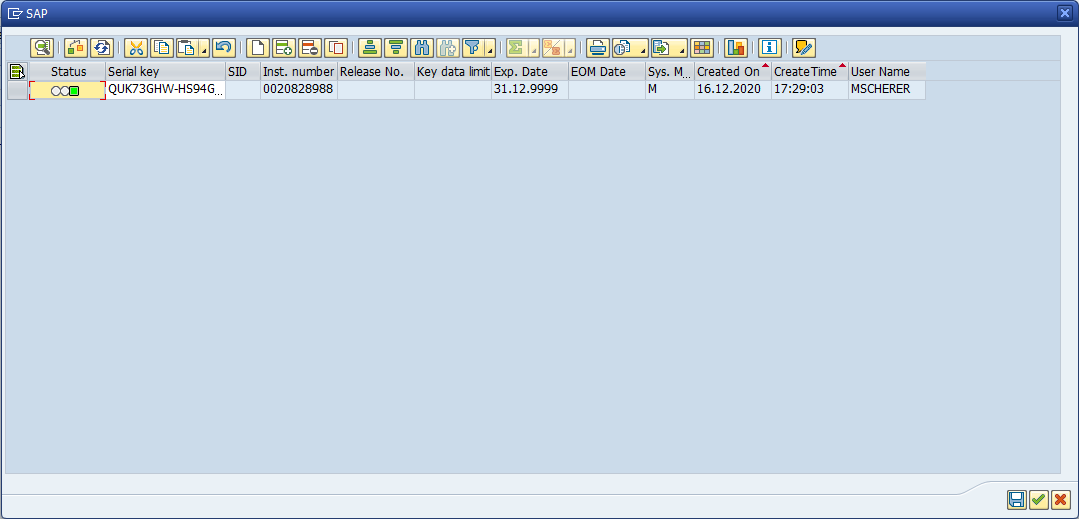Expand the Export dropdown arrow
Screen dimensions: 1079x519
tap(682, 49)
